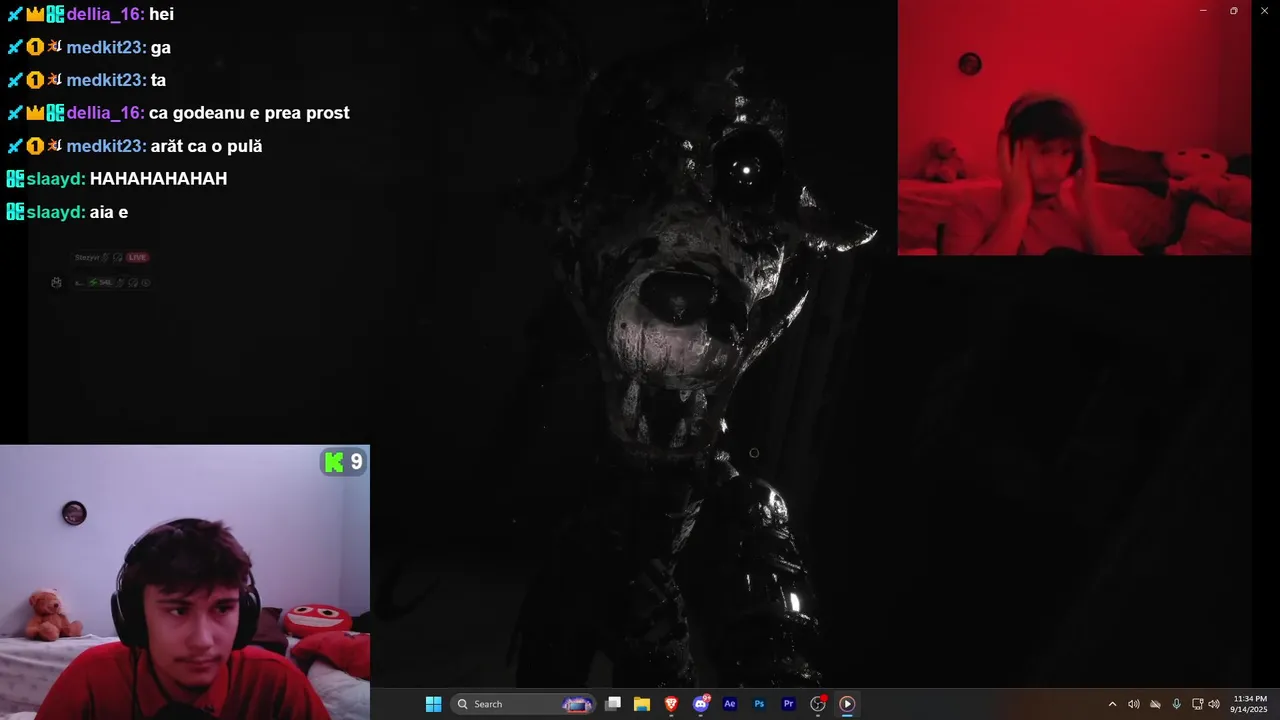Click the microphone tray icon
The height and width of the screenshot is (720, 1280).
(x=1176, y=704)
